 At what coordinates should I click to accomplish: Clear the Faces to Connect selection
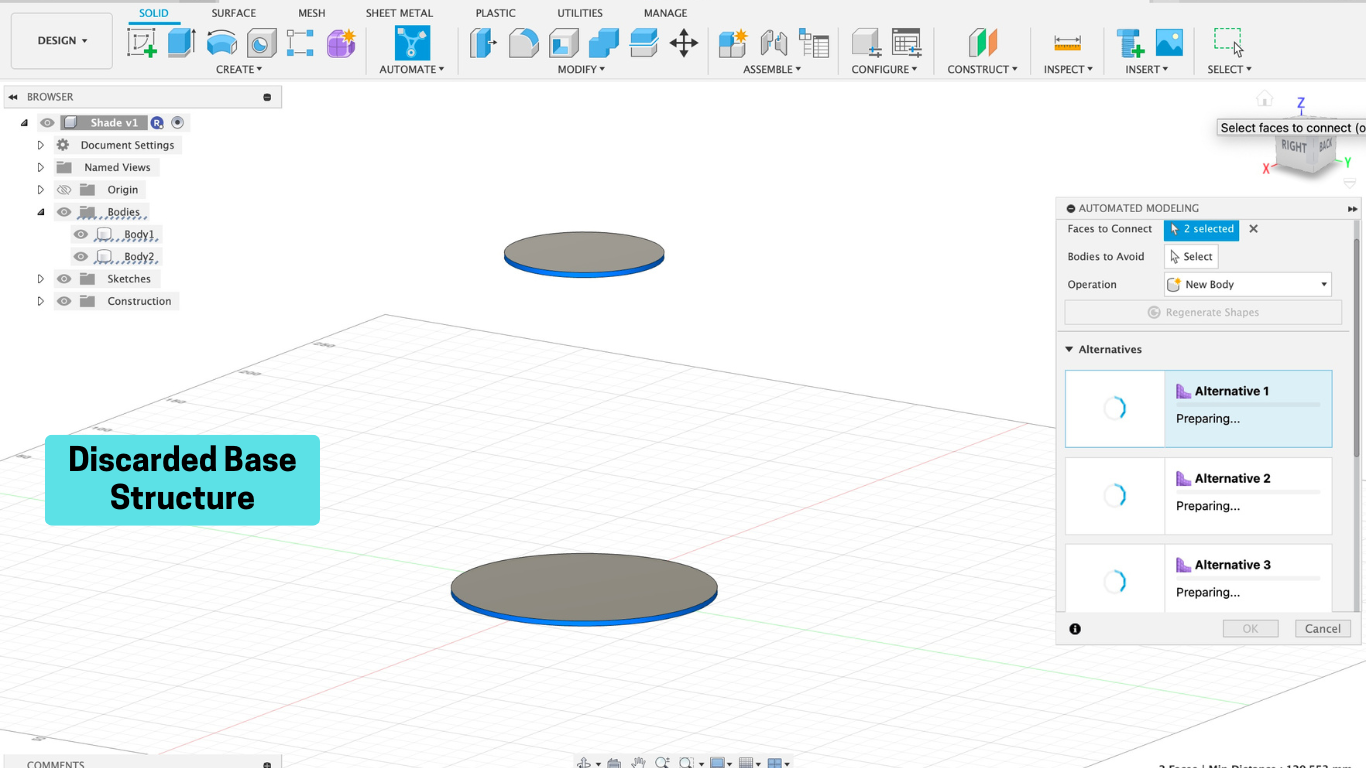(1253, 229)
